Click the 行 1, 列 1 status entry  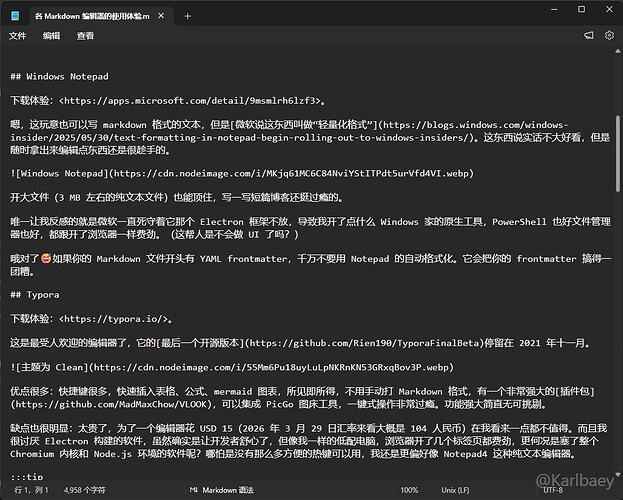click(x=31, y=490)
